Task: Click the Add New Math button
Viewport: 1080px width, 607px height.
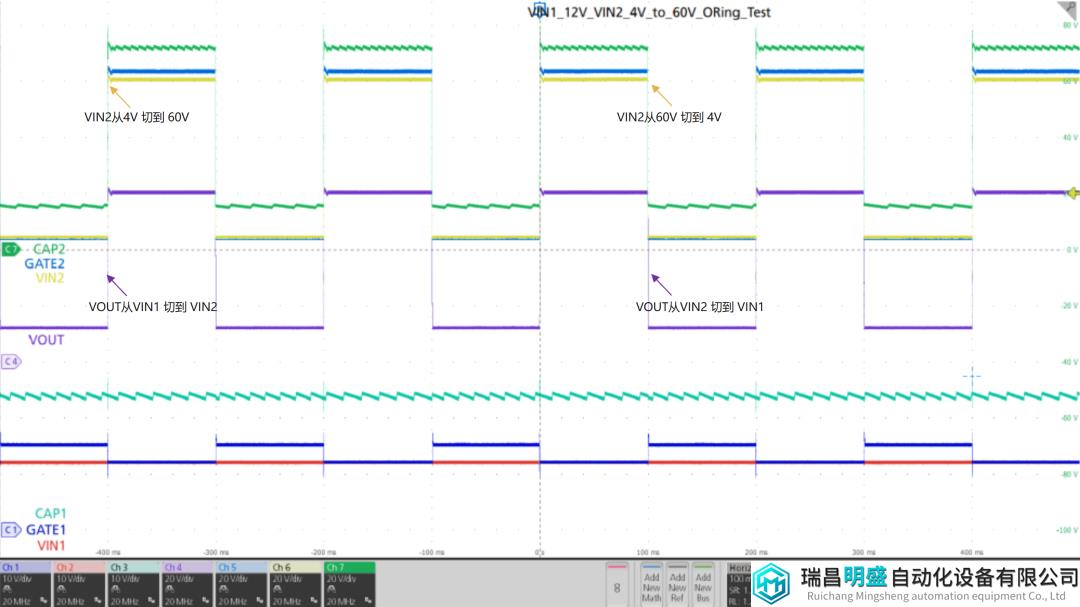Action: tap(652, 583)
